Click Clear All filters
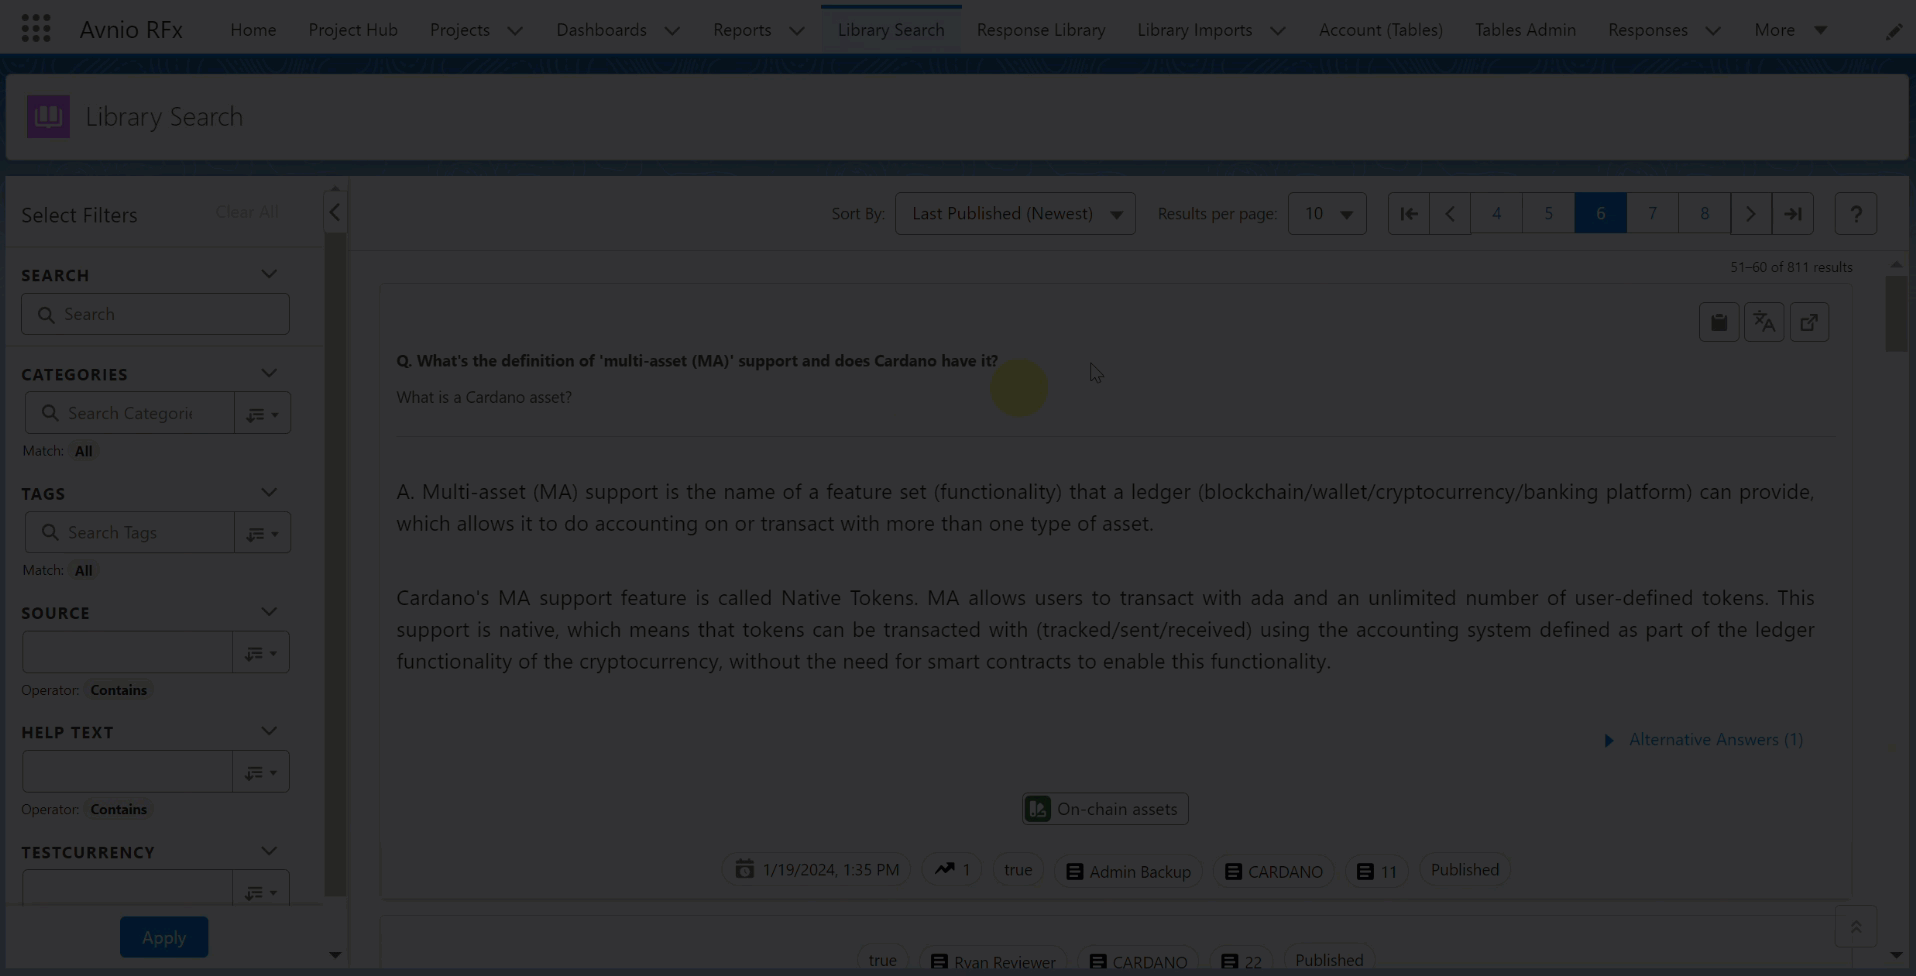This screenshot has width=1916, height=976. coord(247,212)
